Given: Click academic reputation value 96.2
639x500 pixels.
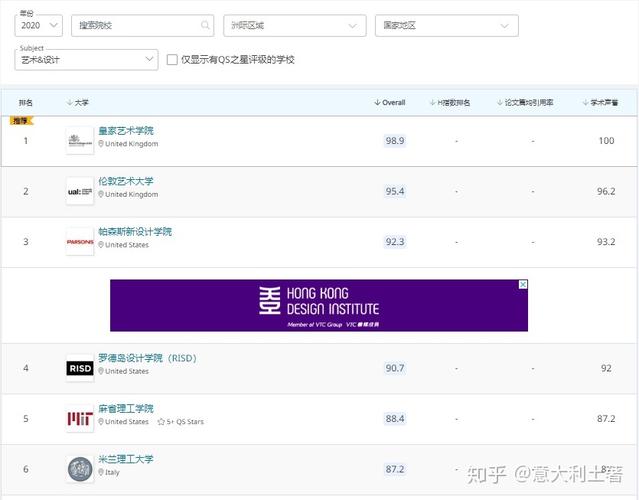Looking at the screenshot, I should 606,191.
